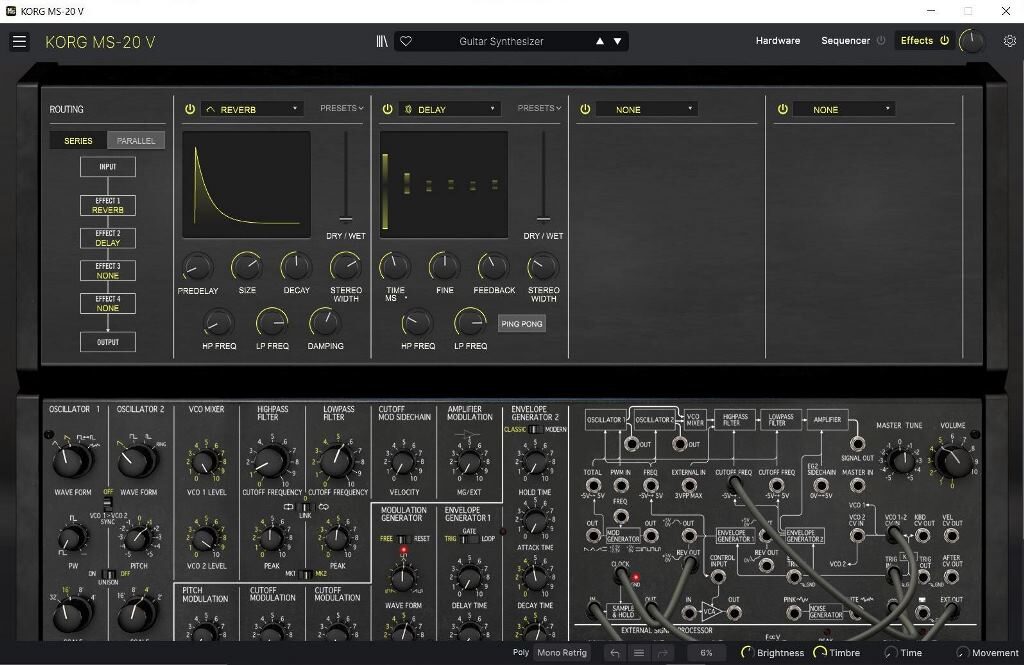Enable PING PONG delay button
This screenshot has width=1024, height=665.
(x=521, y=323)
